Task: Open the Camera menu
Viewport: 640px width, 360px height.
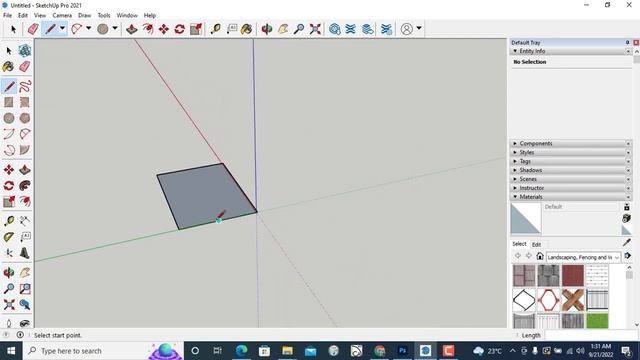Action: click(62, 15)
